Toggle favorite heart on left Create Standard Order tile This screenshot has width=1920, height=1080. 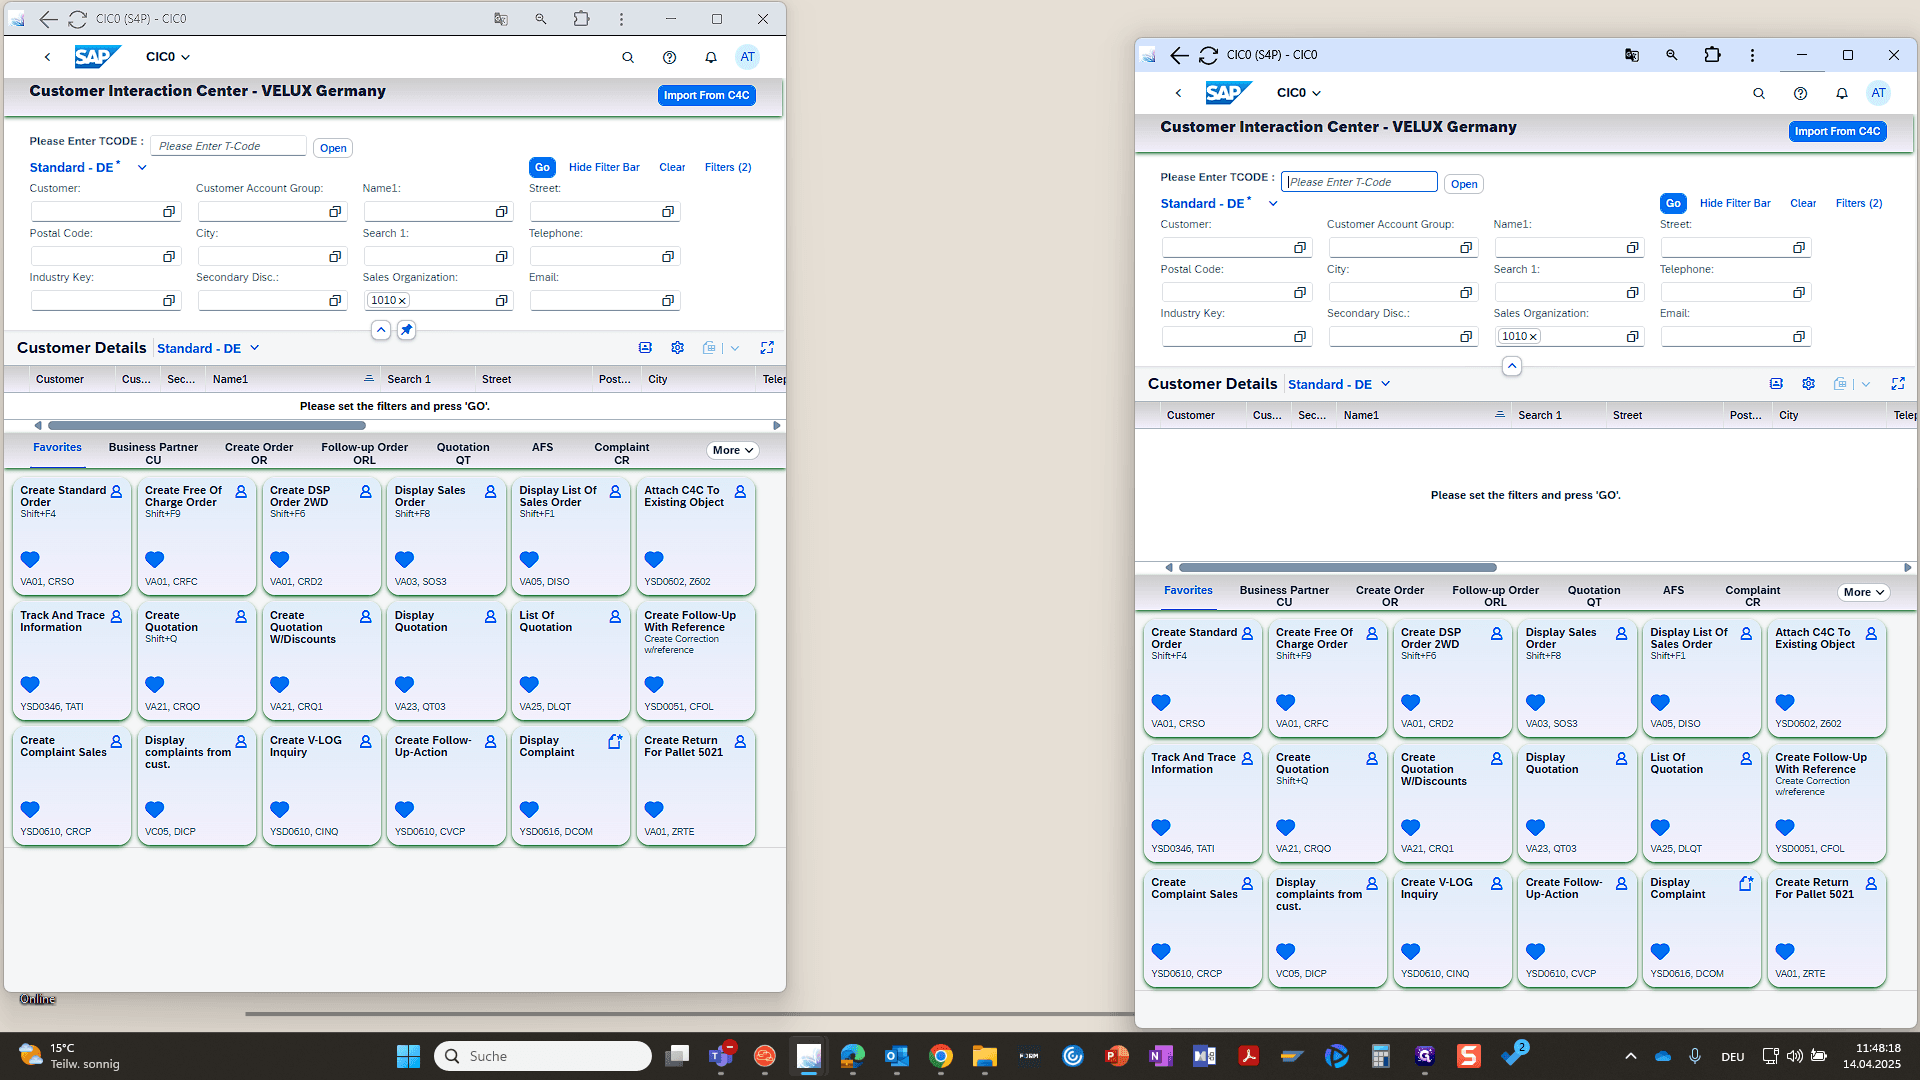pos(30,560)
